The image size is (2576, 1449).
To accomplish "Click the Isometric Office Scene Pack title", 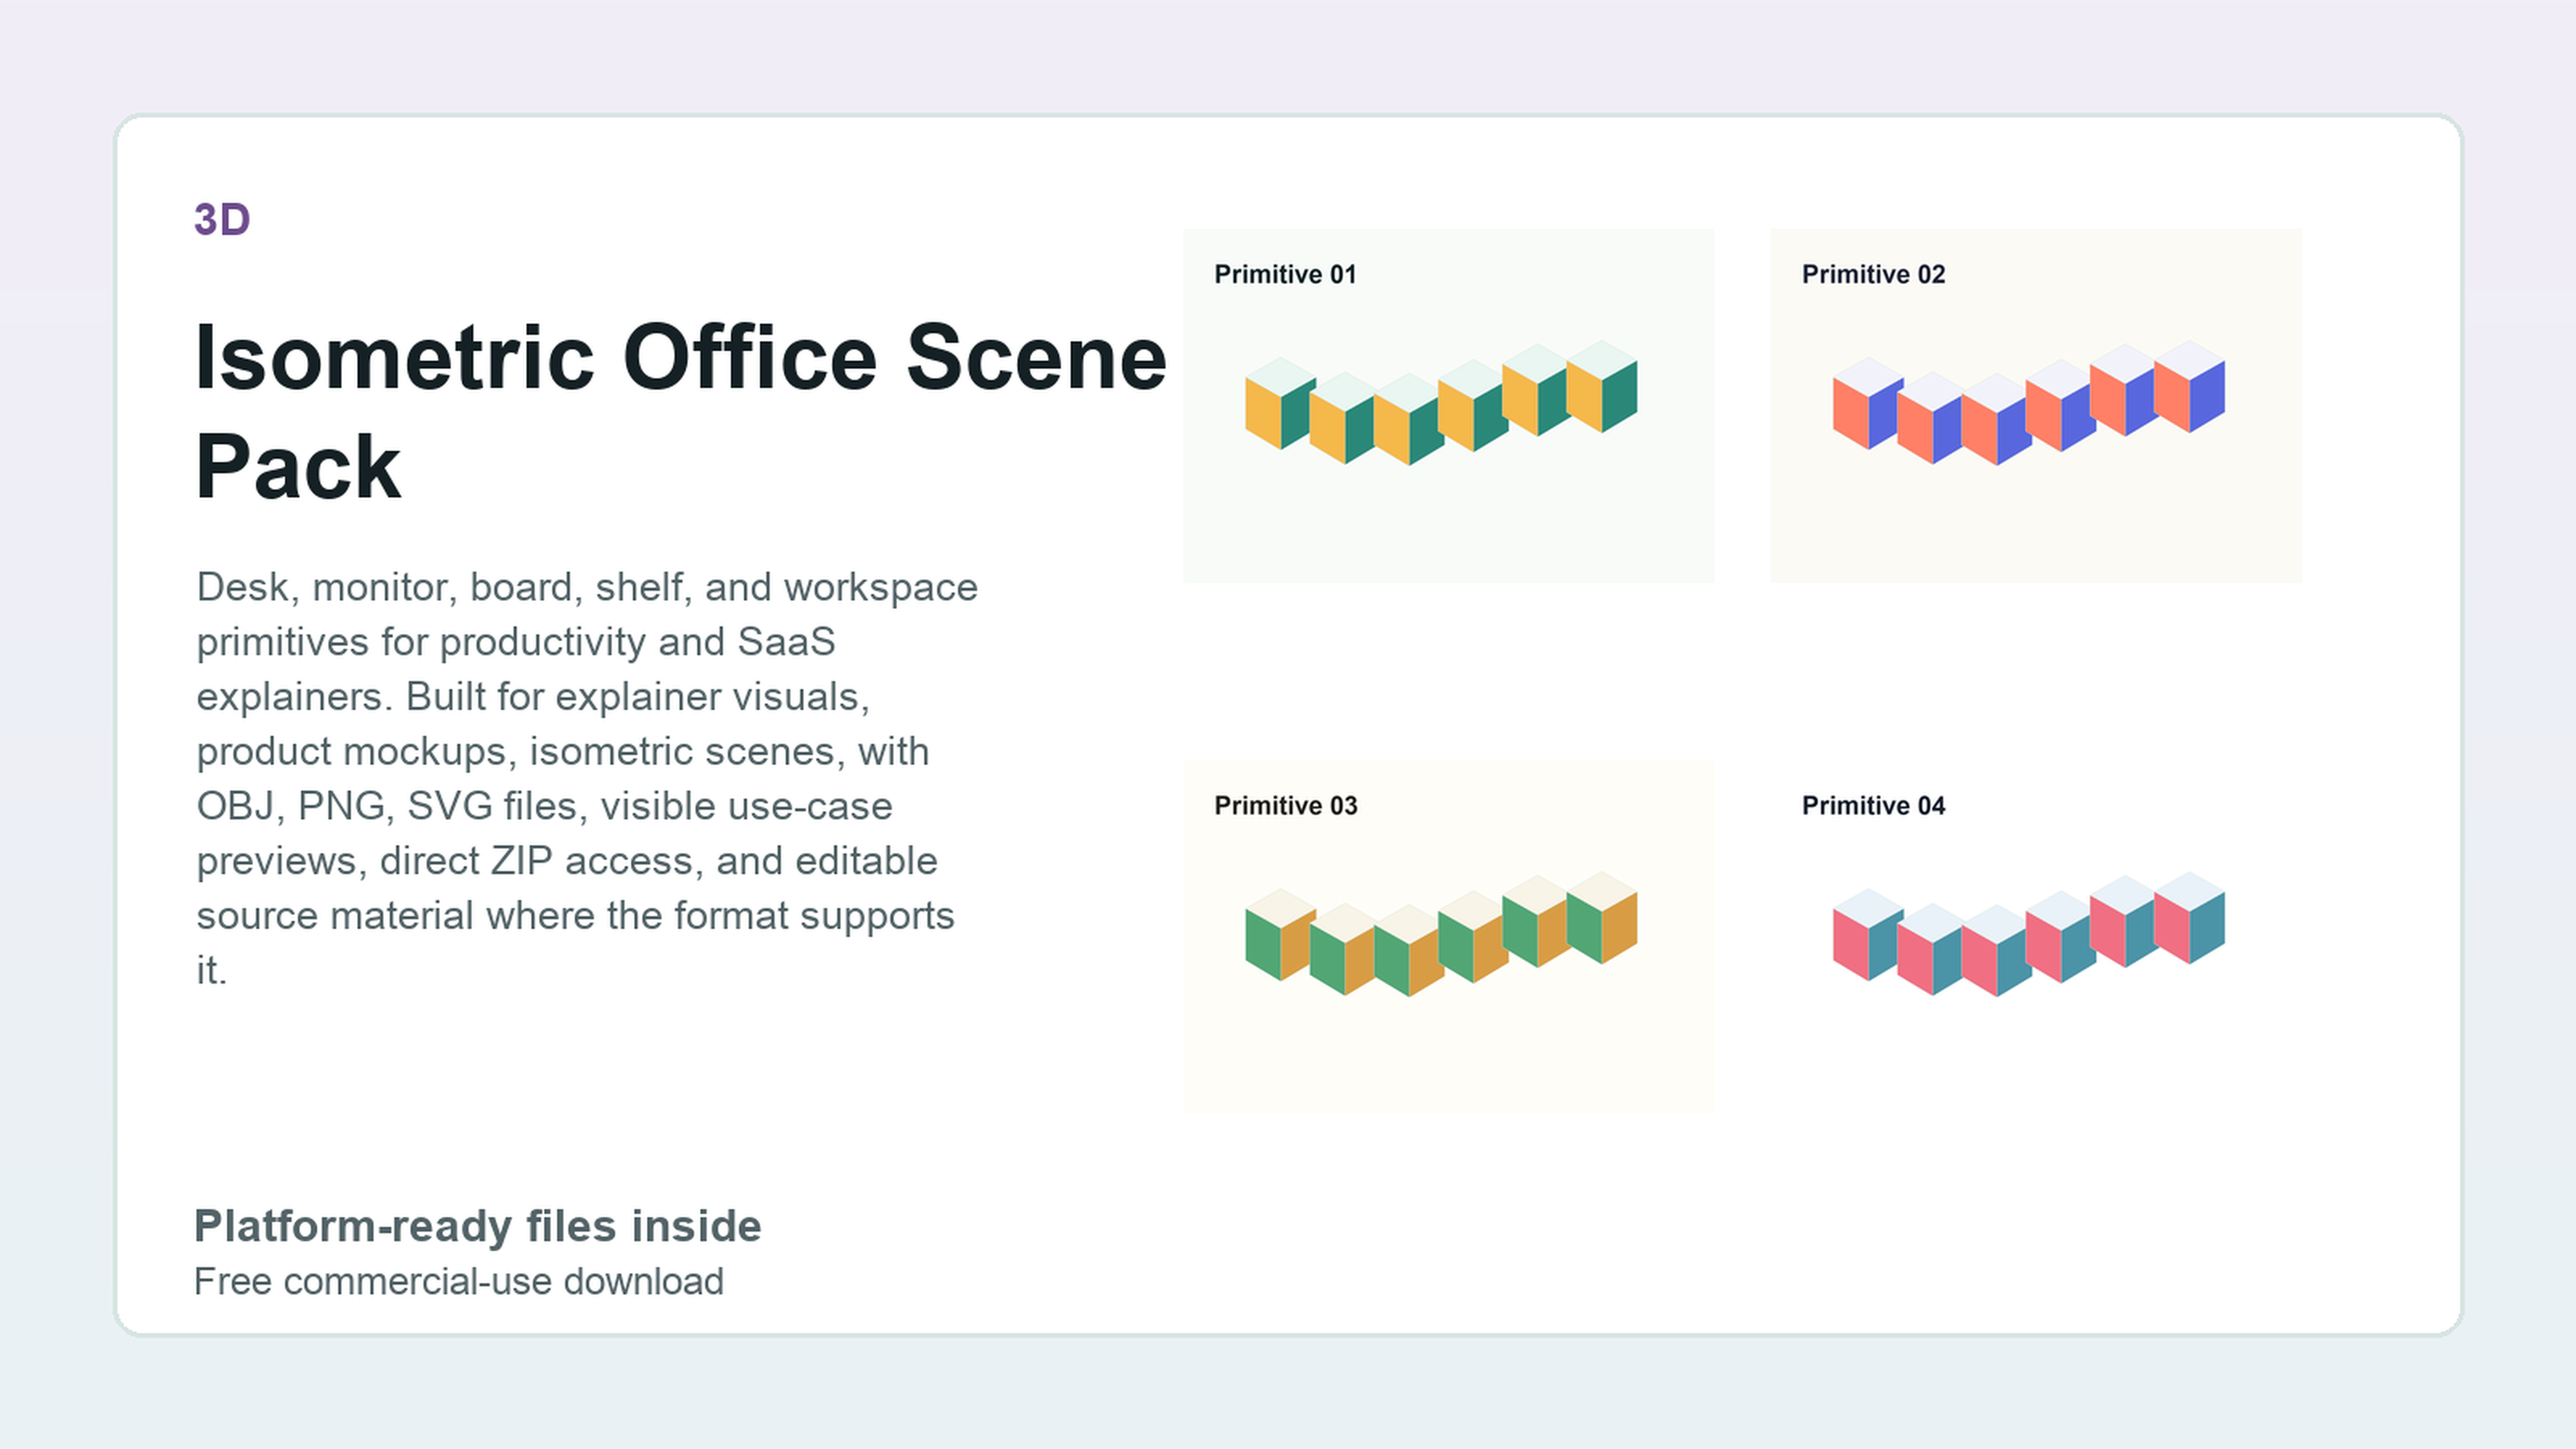I will [x=681, y=411].
